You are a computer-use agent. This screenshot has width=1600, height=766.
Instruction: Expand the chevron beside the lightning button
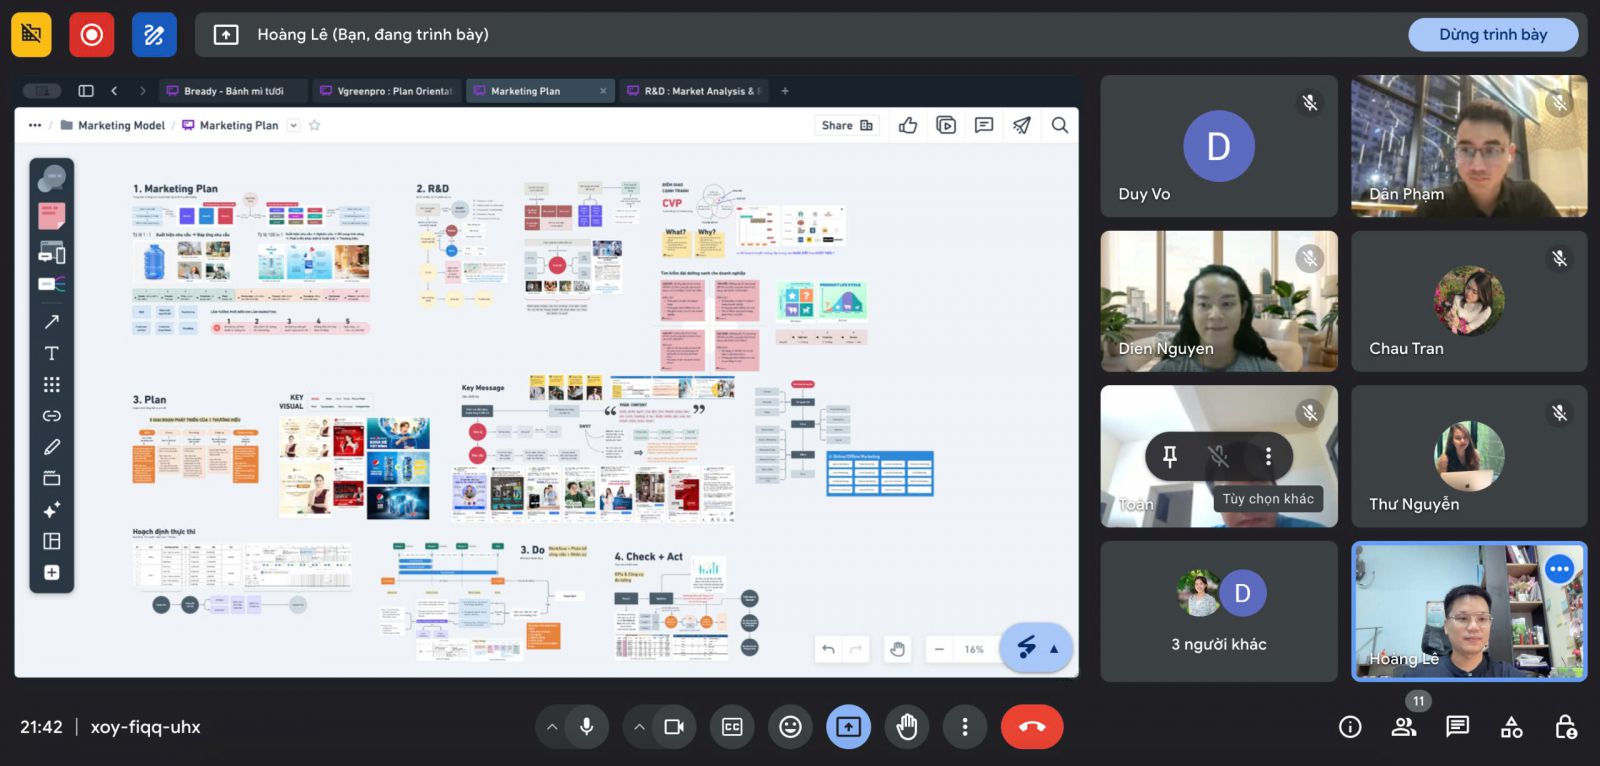pyautogui.click(x=1054, y=649)
